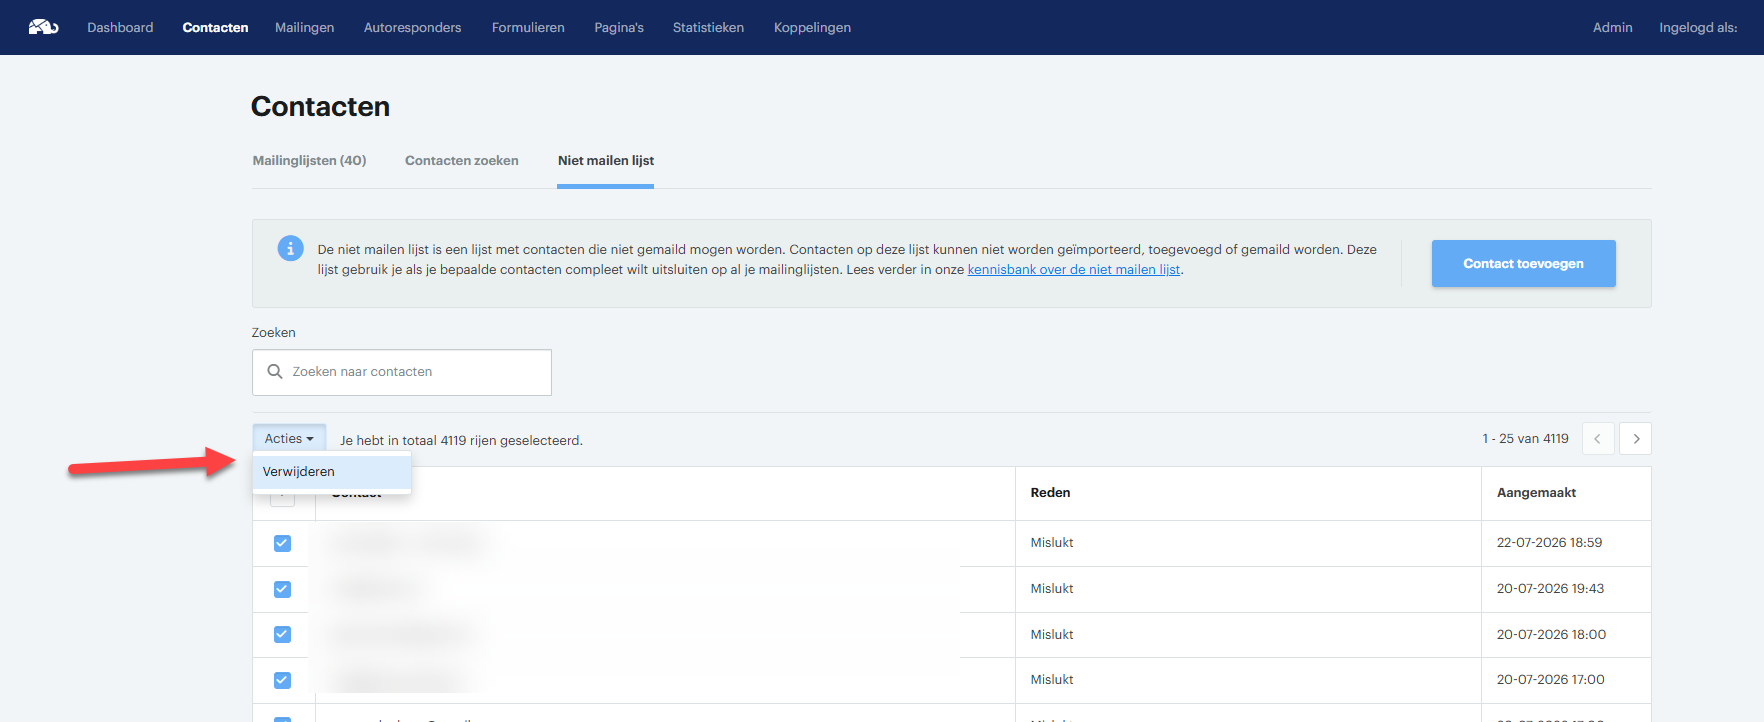Open Formulieren in top navigation
Screen dimensions: 1764x722
[528, 27]
